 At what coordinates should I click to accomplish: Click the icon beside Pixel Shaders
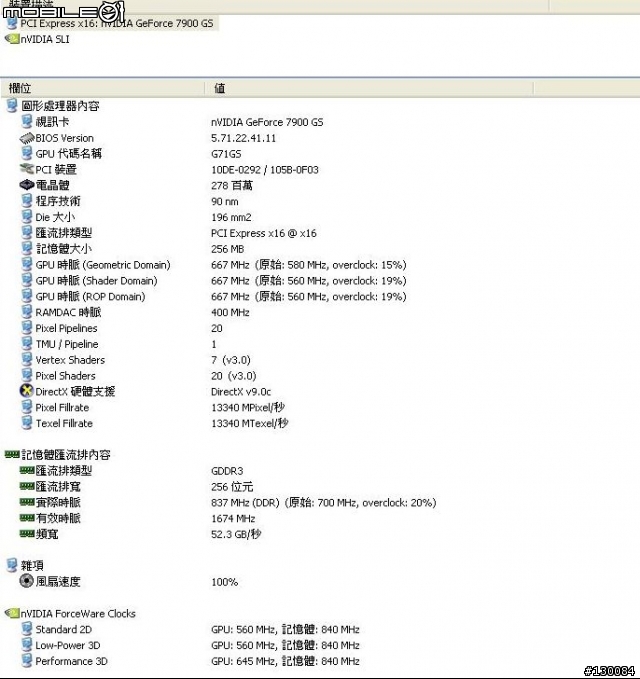pyautogui.click(x=27, y=375)
